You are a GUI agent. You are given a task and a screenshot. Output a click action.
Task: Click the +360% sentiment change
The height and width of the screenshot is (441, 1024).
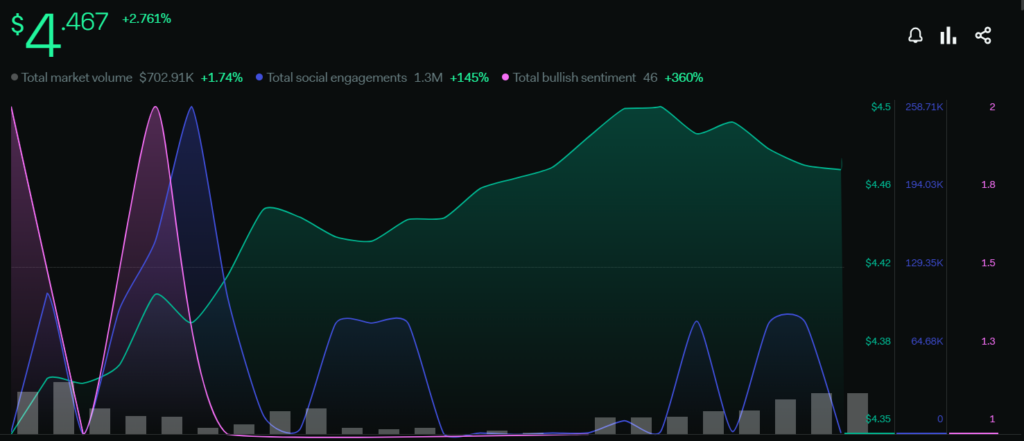pos(684,78)
